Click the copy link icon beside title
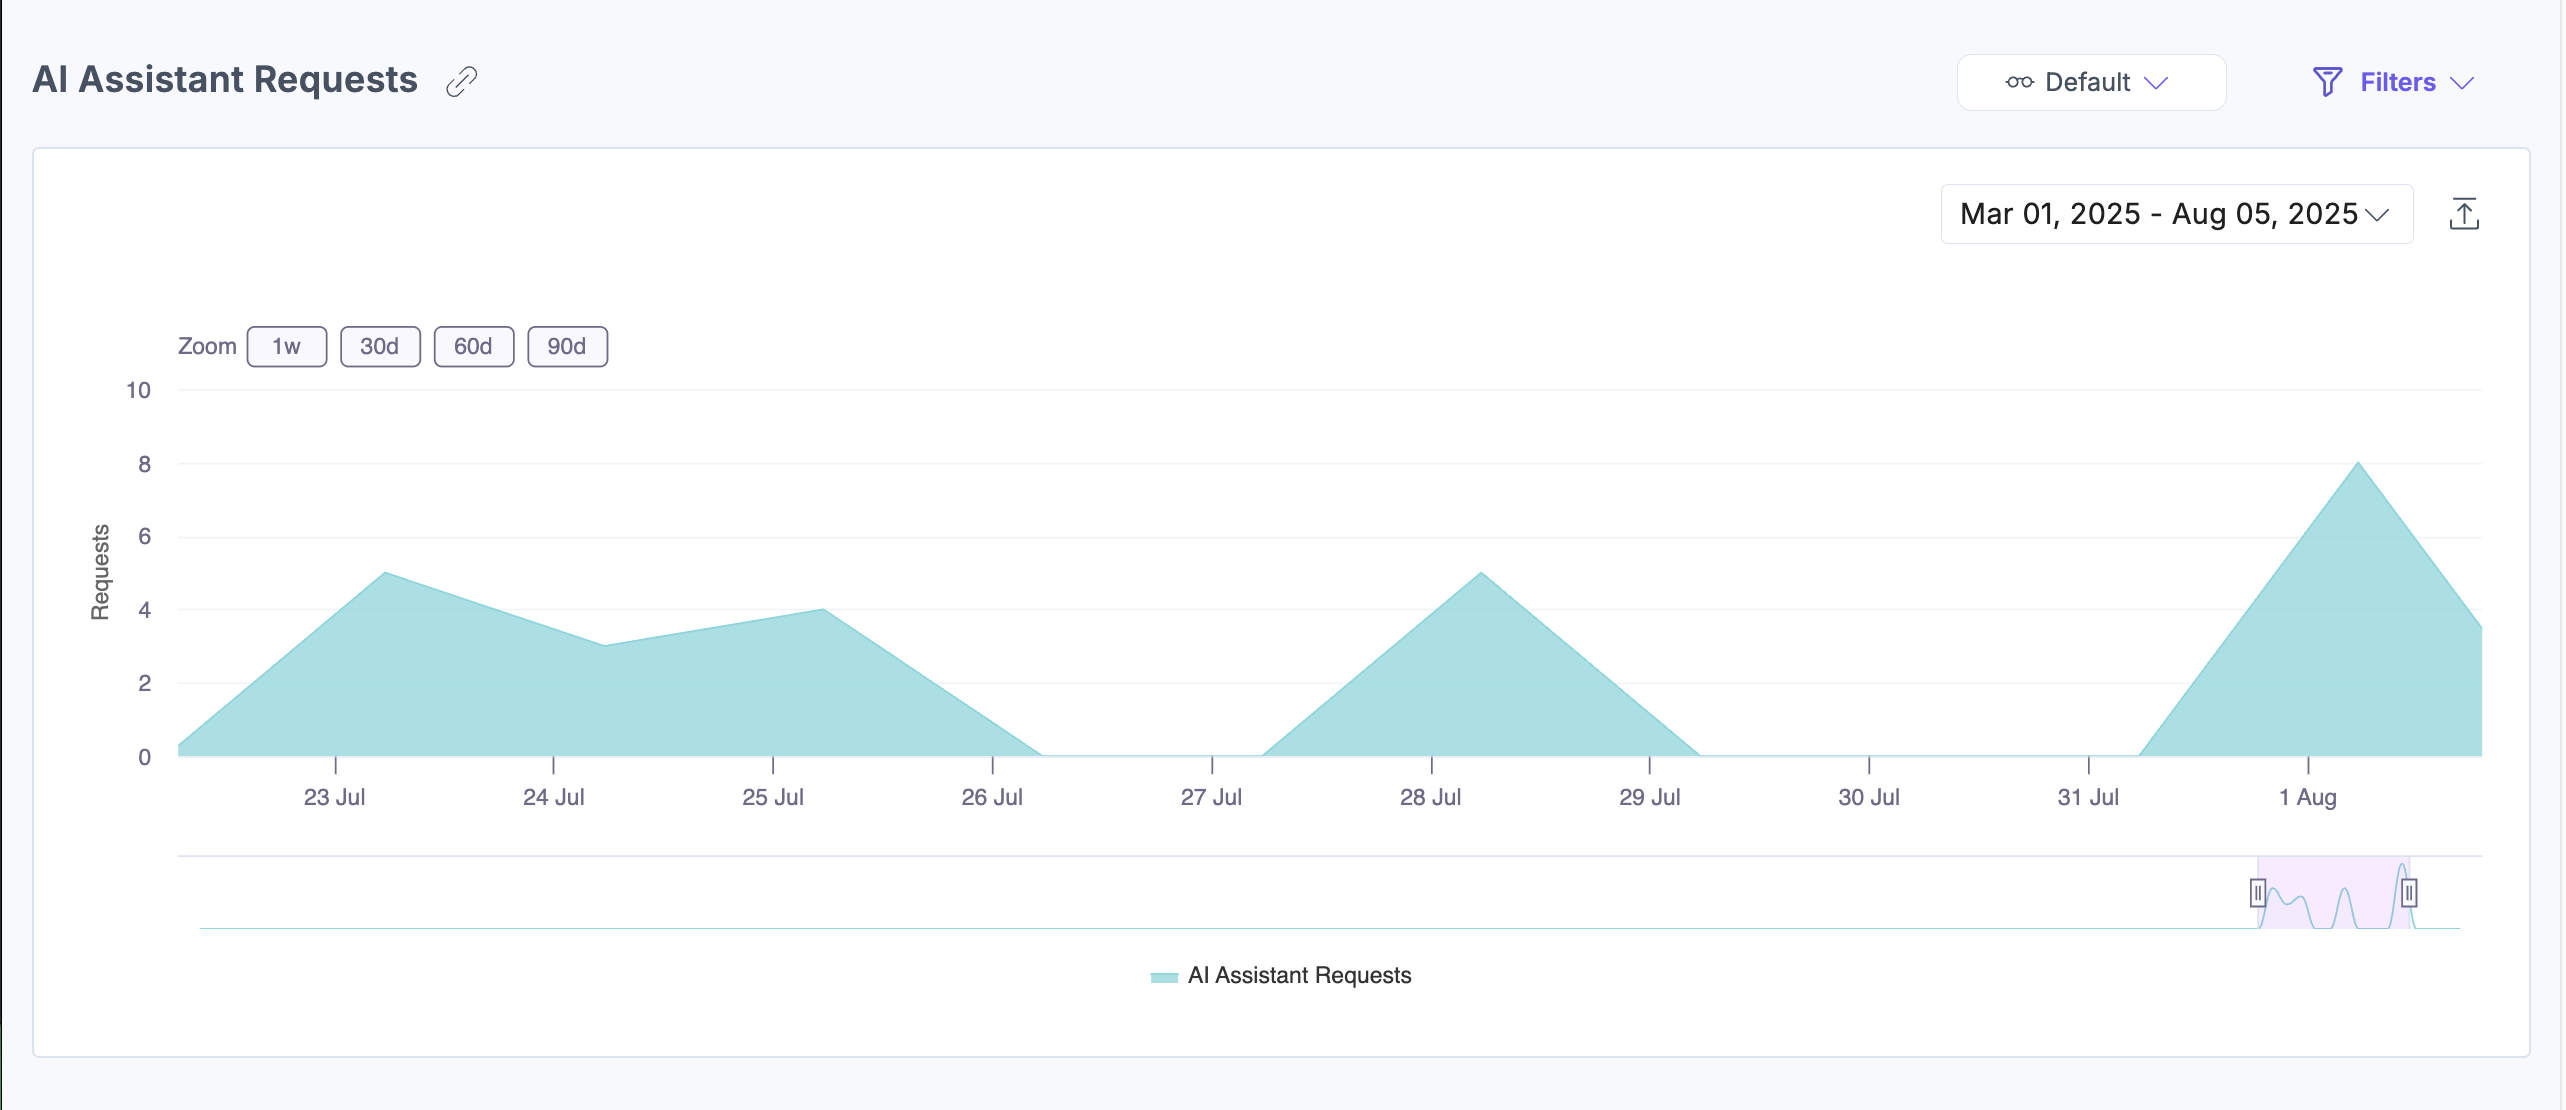 click(461, 81)
